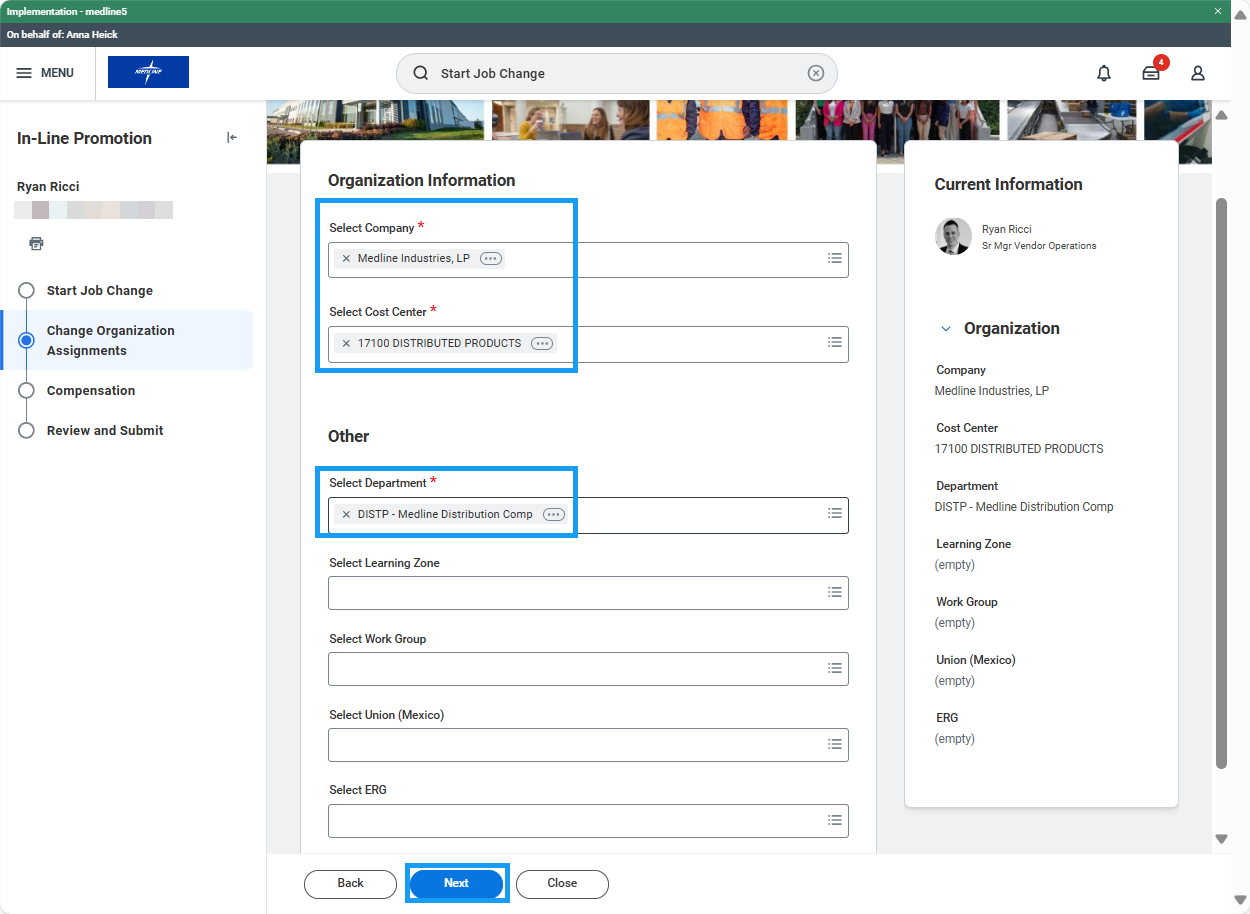Go to Change Organization Assignments step
The width and height of the screenshot is (1250, 914).
(x=110, y=340)
